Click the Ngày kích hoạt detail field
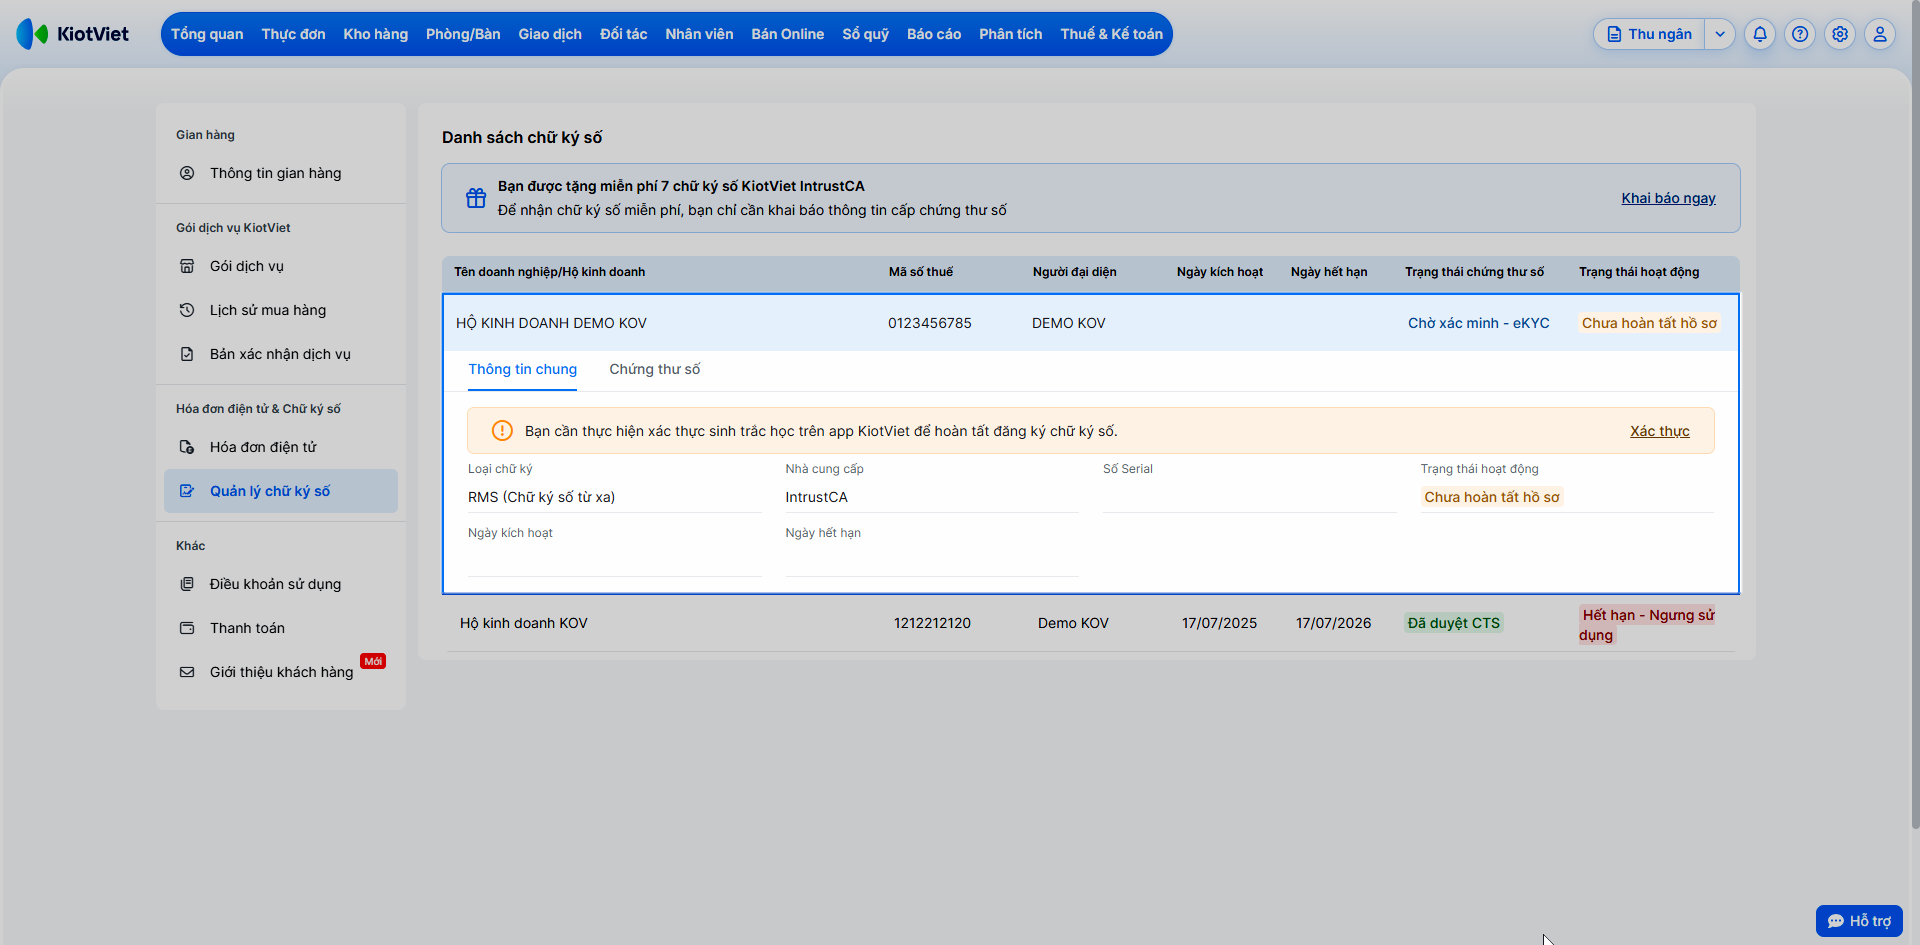The image size is (1920, 945). (x=615, y=561)
